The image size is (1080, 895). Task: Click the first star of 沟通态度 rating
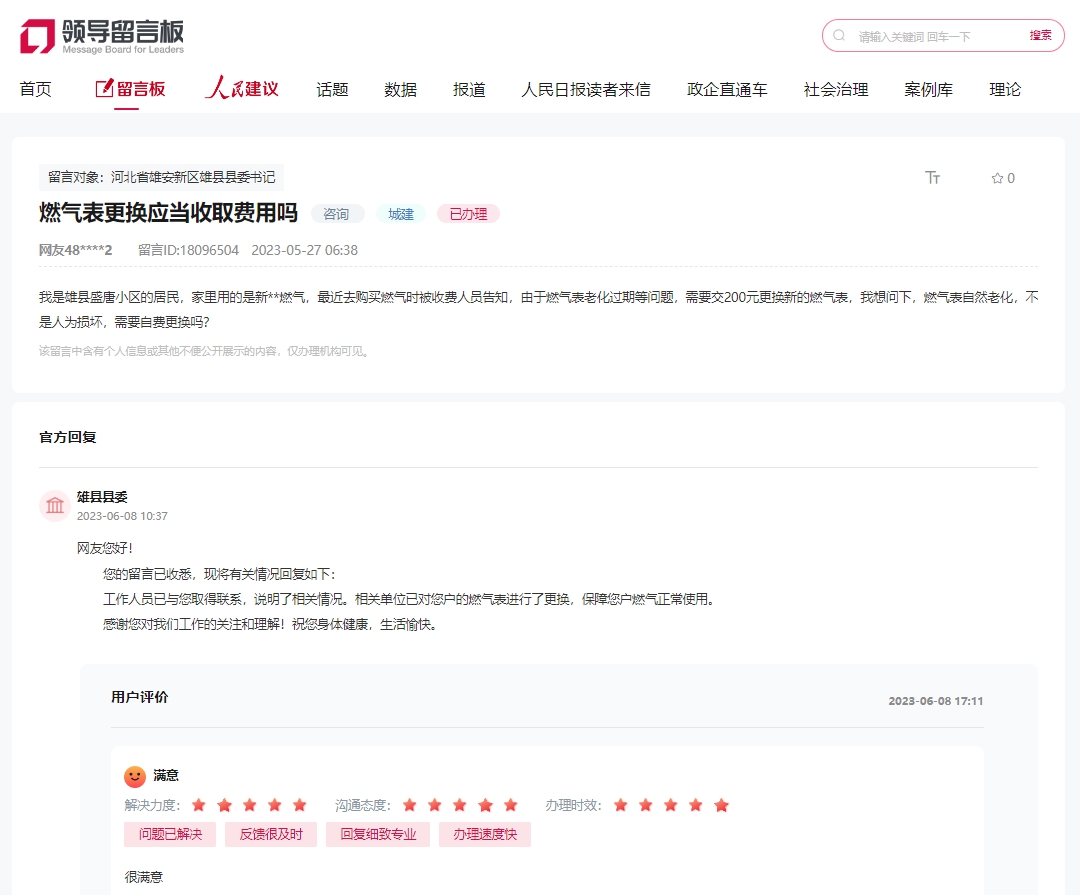(410, 805)
